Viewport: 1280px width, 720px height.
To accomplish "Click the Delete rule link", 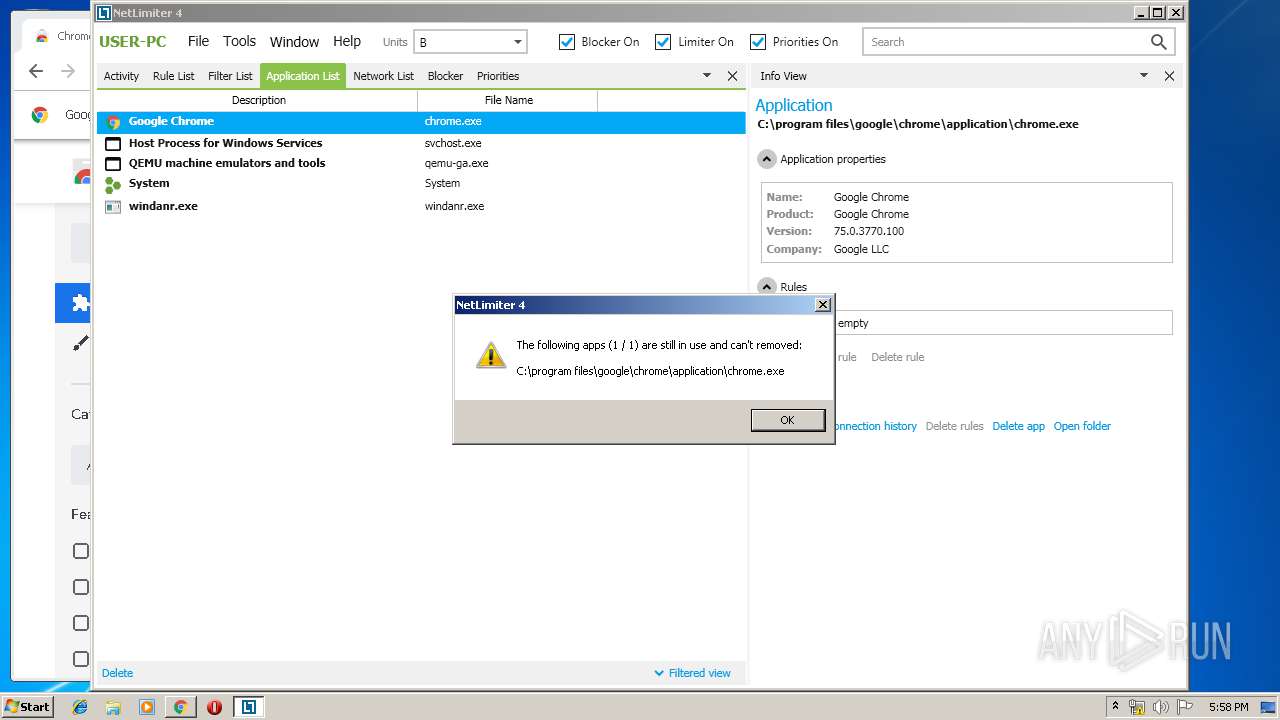I will (x=897, y=357).
